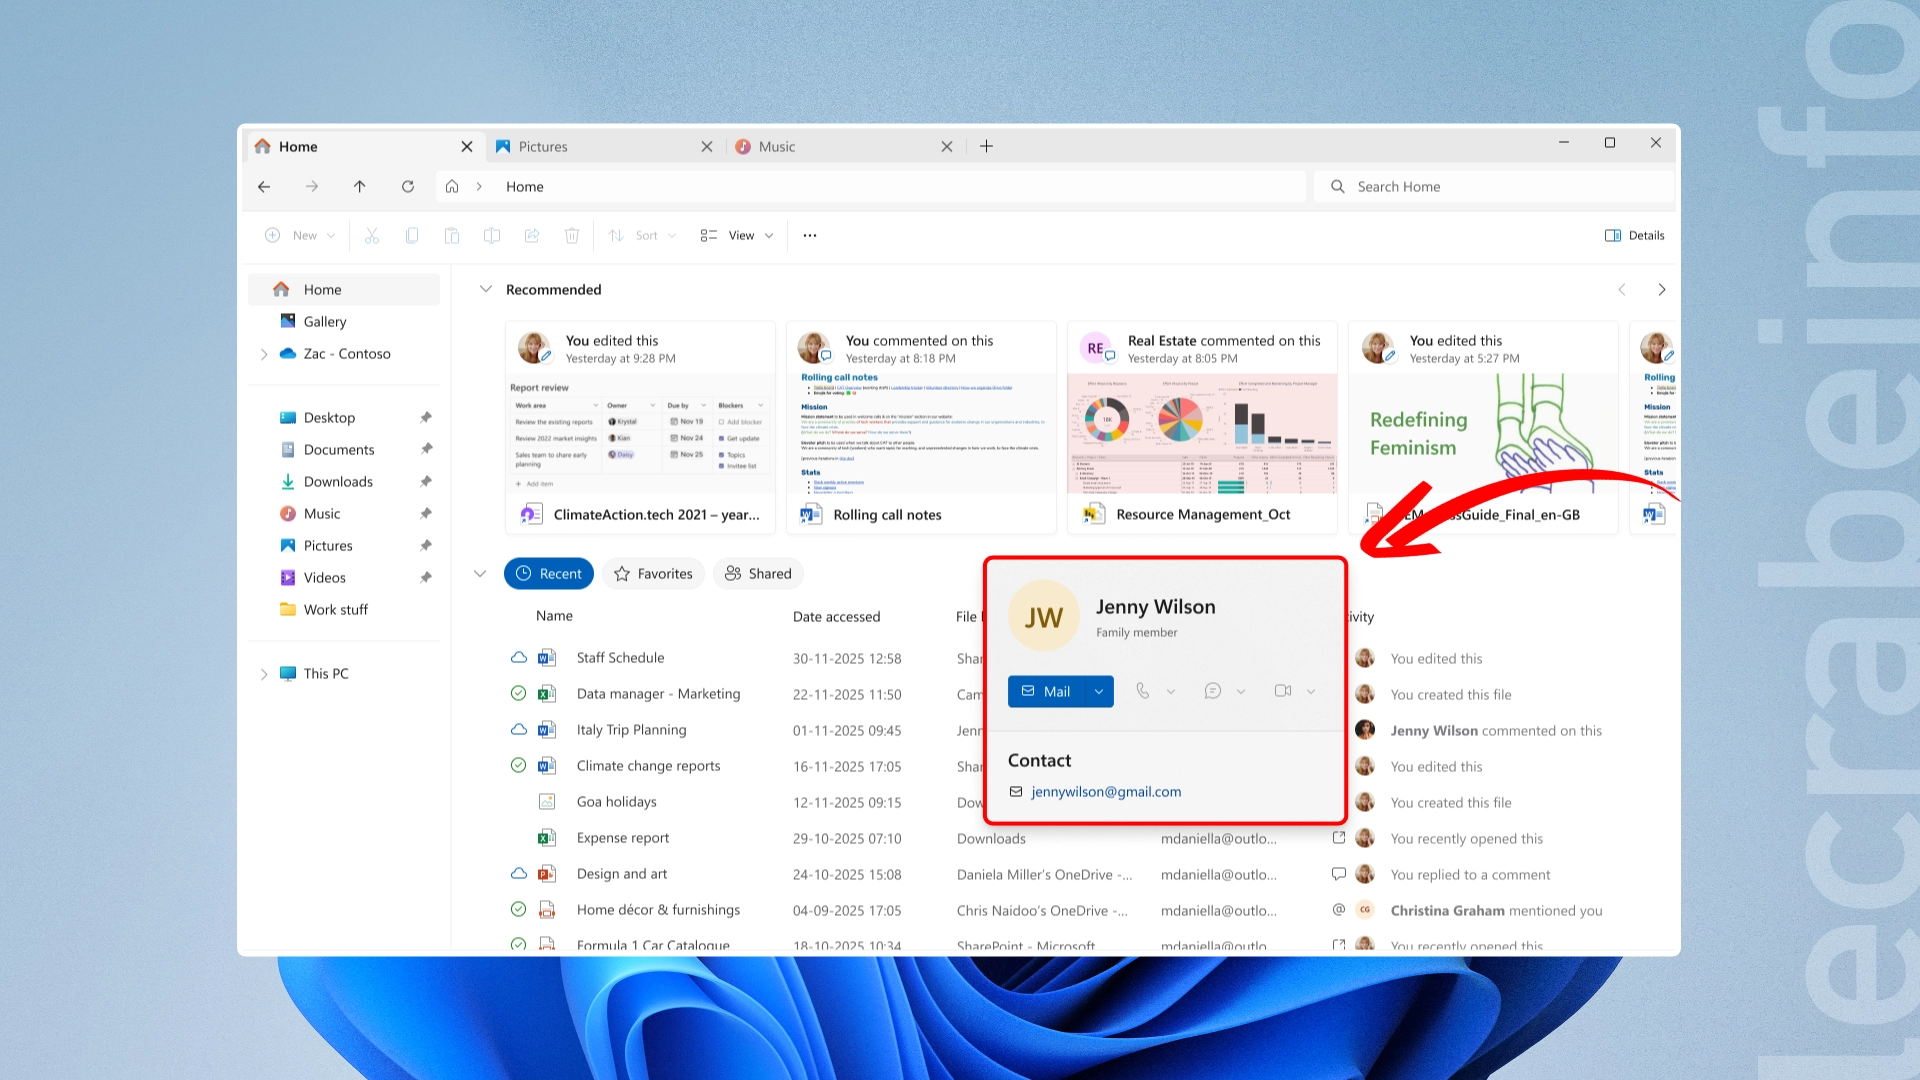Click the Refresh icon in navigation bar

point(408,187)
